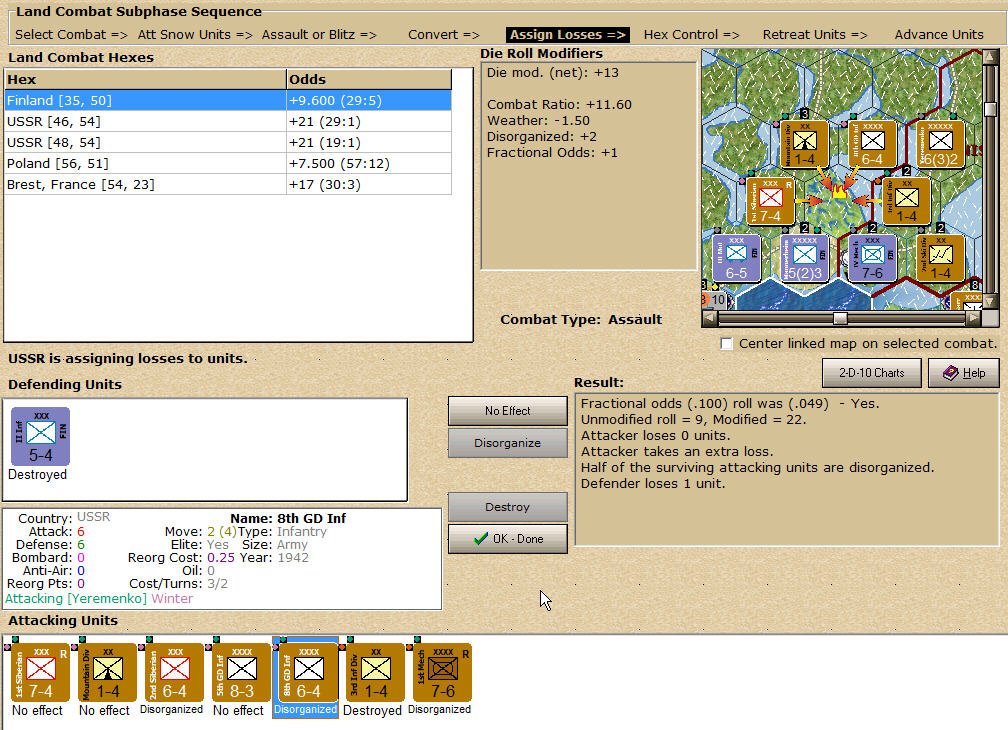Click the Finnish IV Mech 7-6 counter on map
Image resolution: width=1008 pixels, height=730 pixels.
tap(872, 258)
